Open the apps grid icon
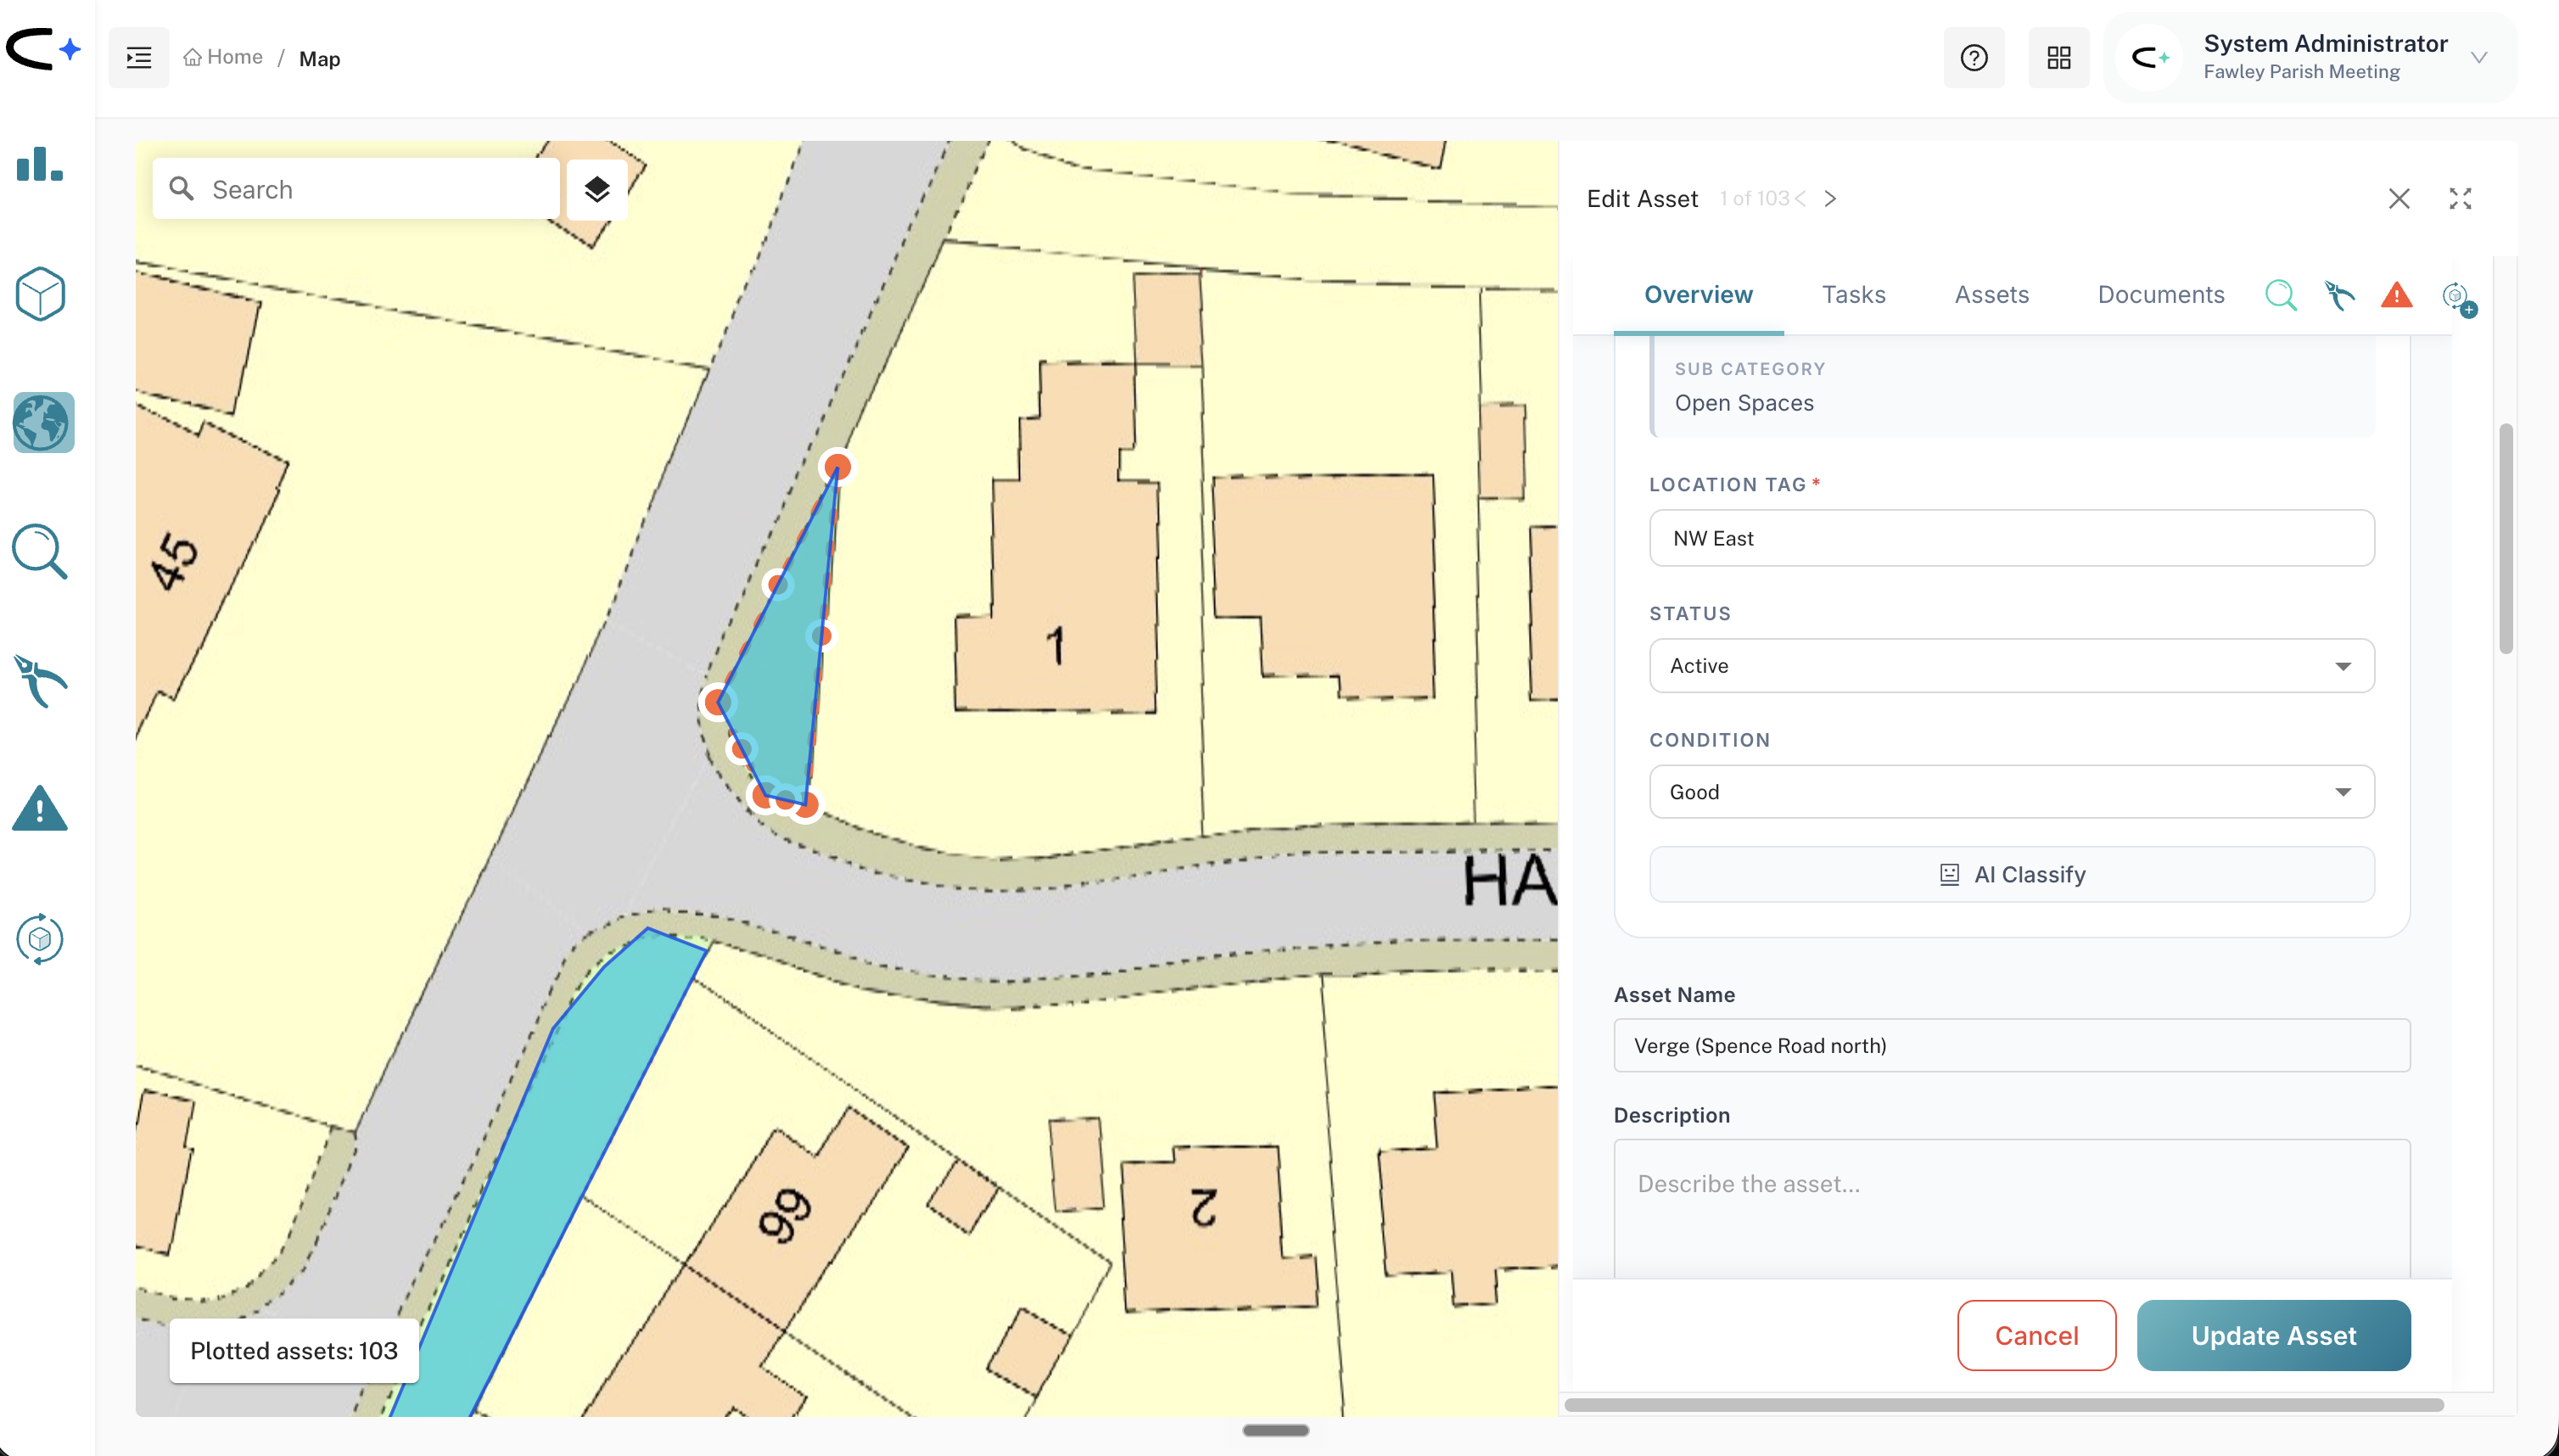 2058,58
